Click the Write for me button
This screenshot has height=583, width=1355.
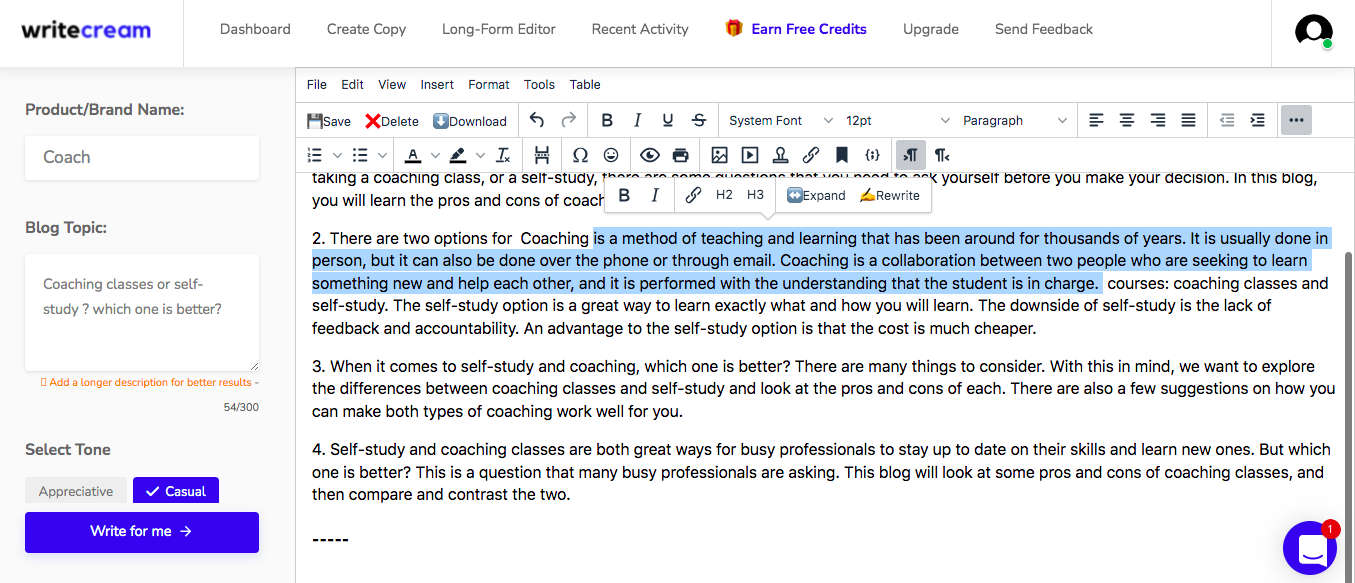[141, 532]
